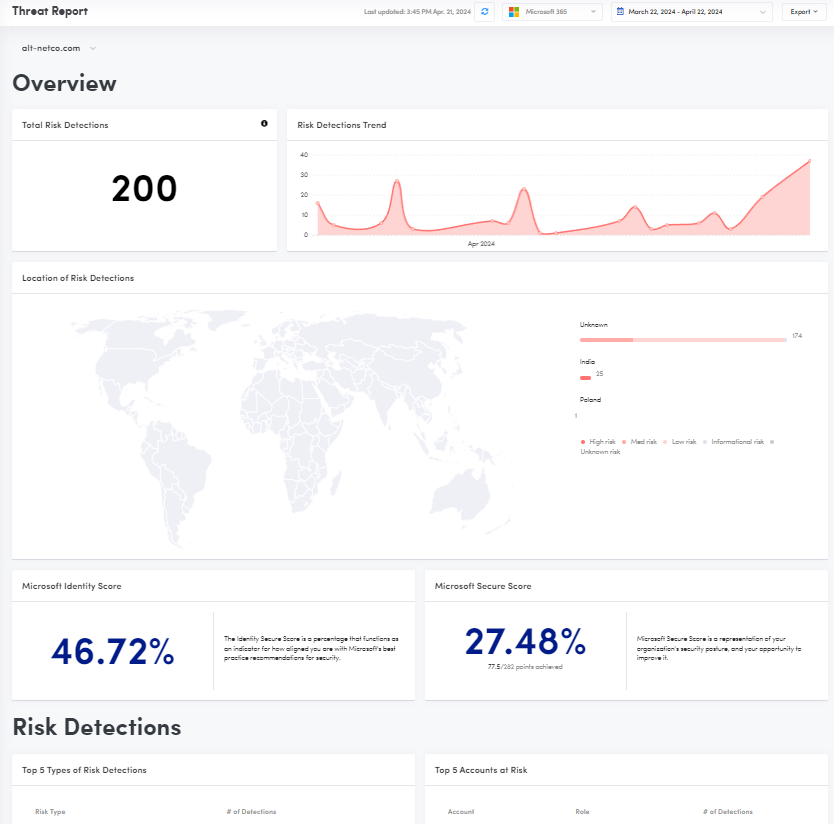Open the date range dropdown
The width and height of the screenshot is (834, 824).
pos(692,12)
